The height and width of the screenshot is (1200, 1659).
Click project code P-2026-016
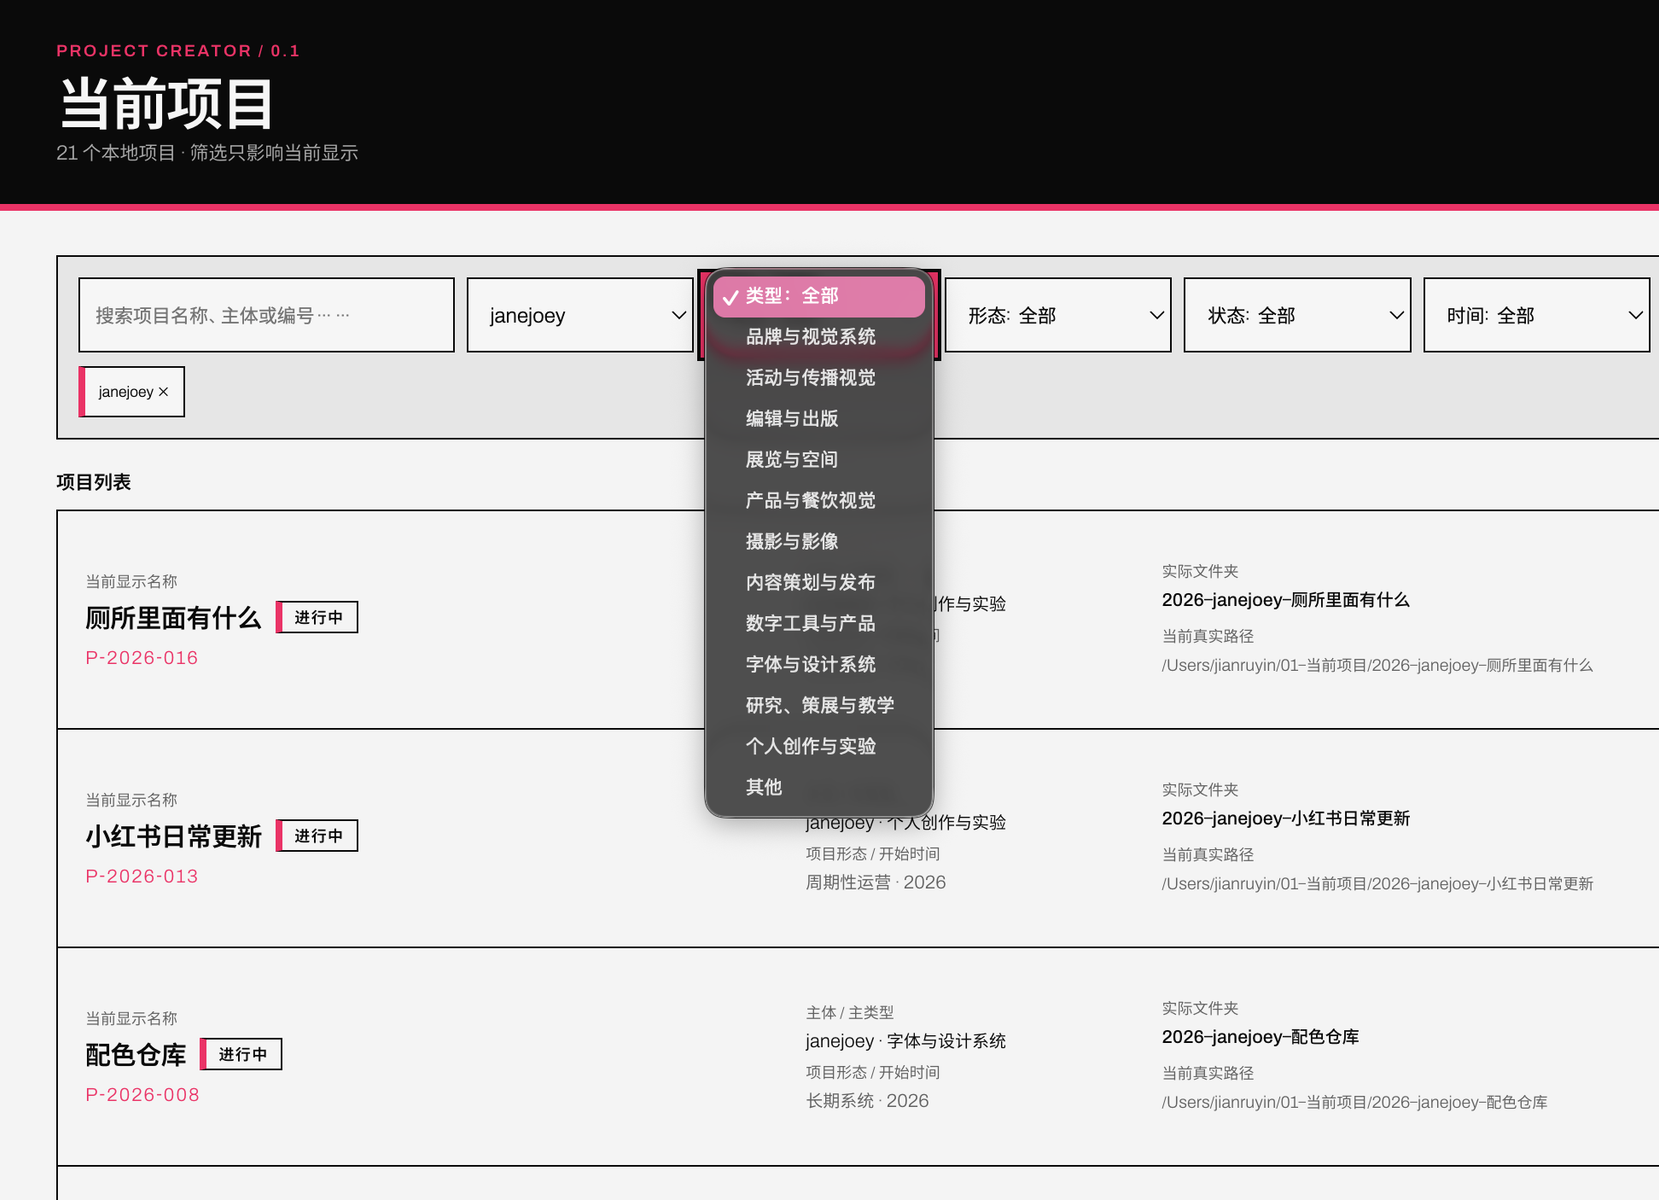pyautogui.click(x=142, y=658)
